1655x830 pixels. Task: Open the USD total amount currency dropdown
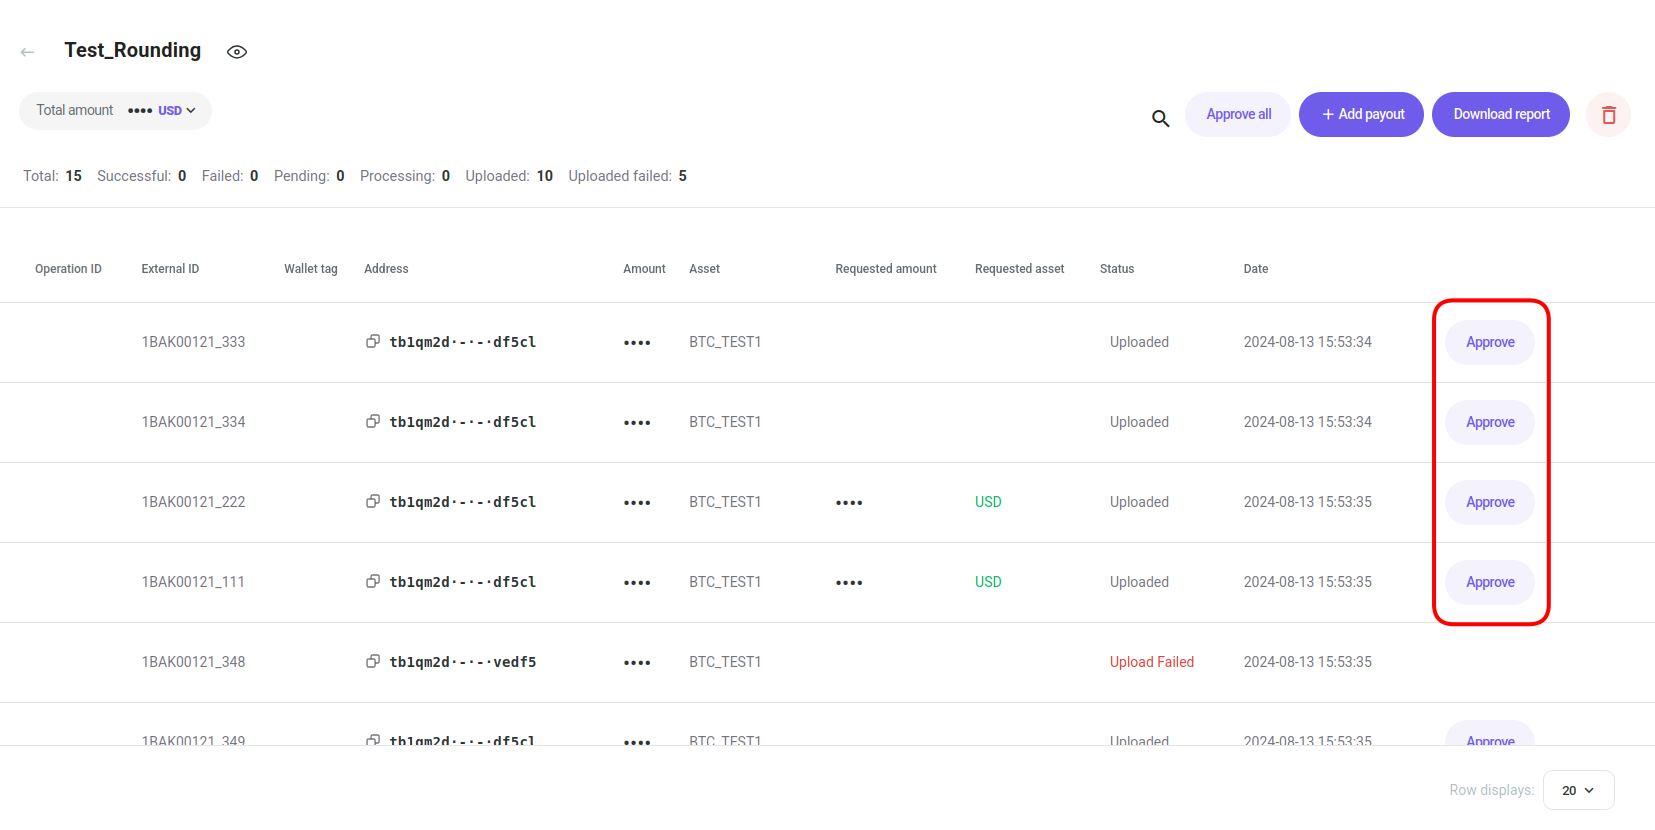(x=176, y=111)
